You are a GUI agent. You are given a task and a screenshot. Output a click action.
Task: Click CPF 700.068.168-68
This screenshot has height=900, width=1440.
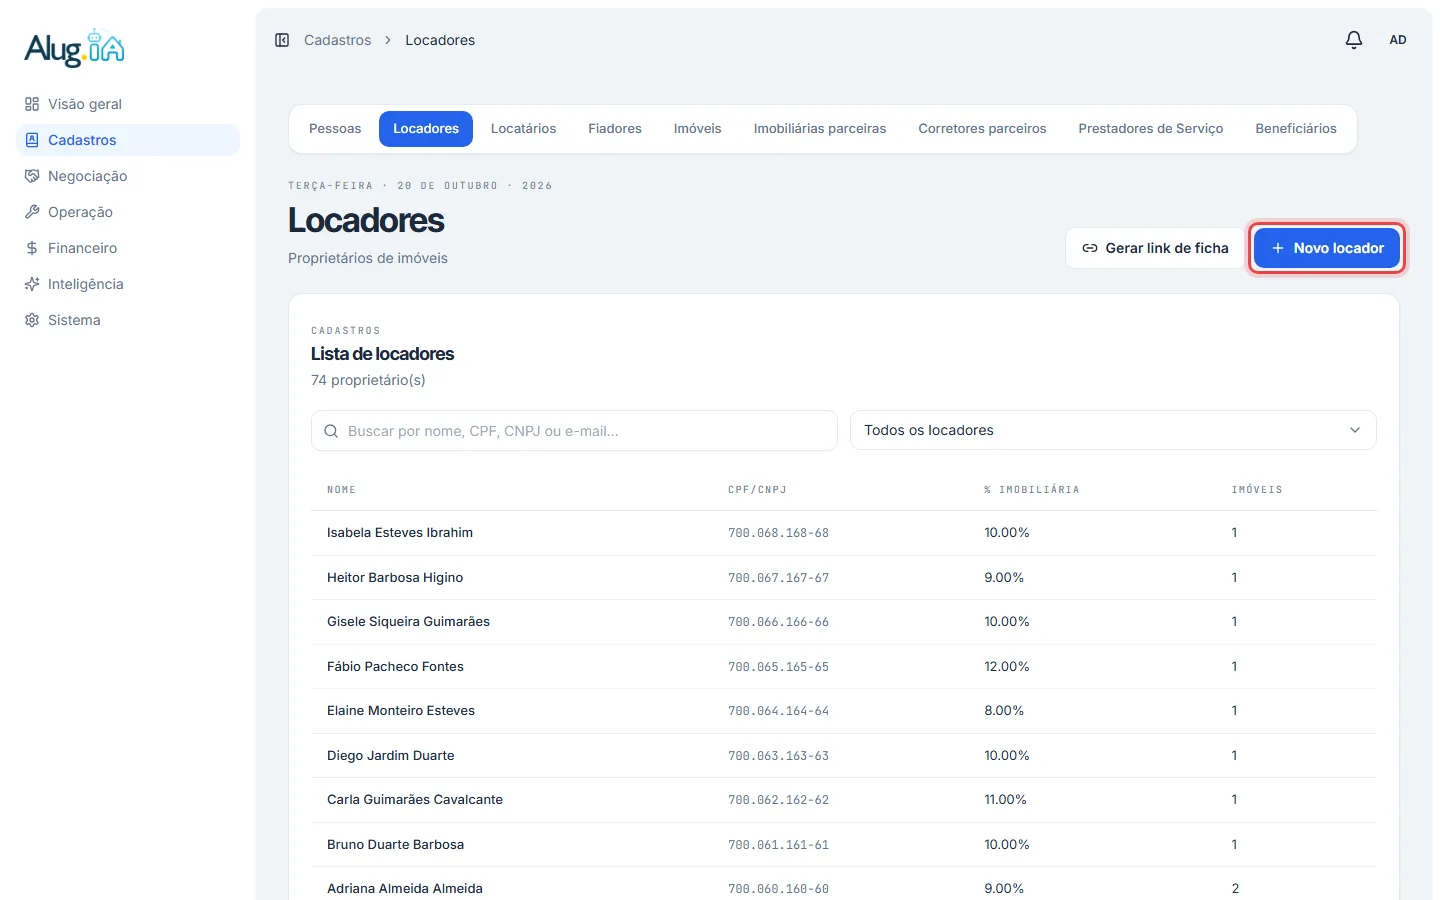click(778, 533)
